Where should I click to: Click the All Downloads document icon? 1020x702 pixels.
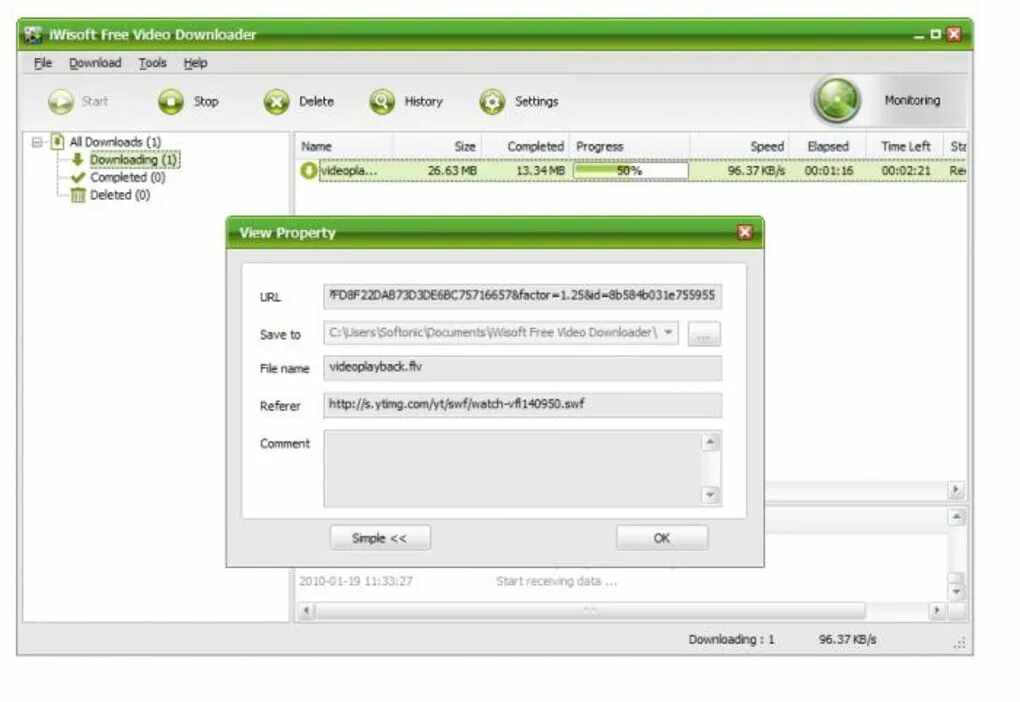pyautogui.click(x=58, y=141)
